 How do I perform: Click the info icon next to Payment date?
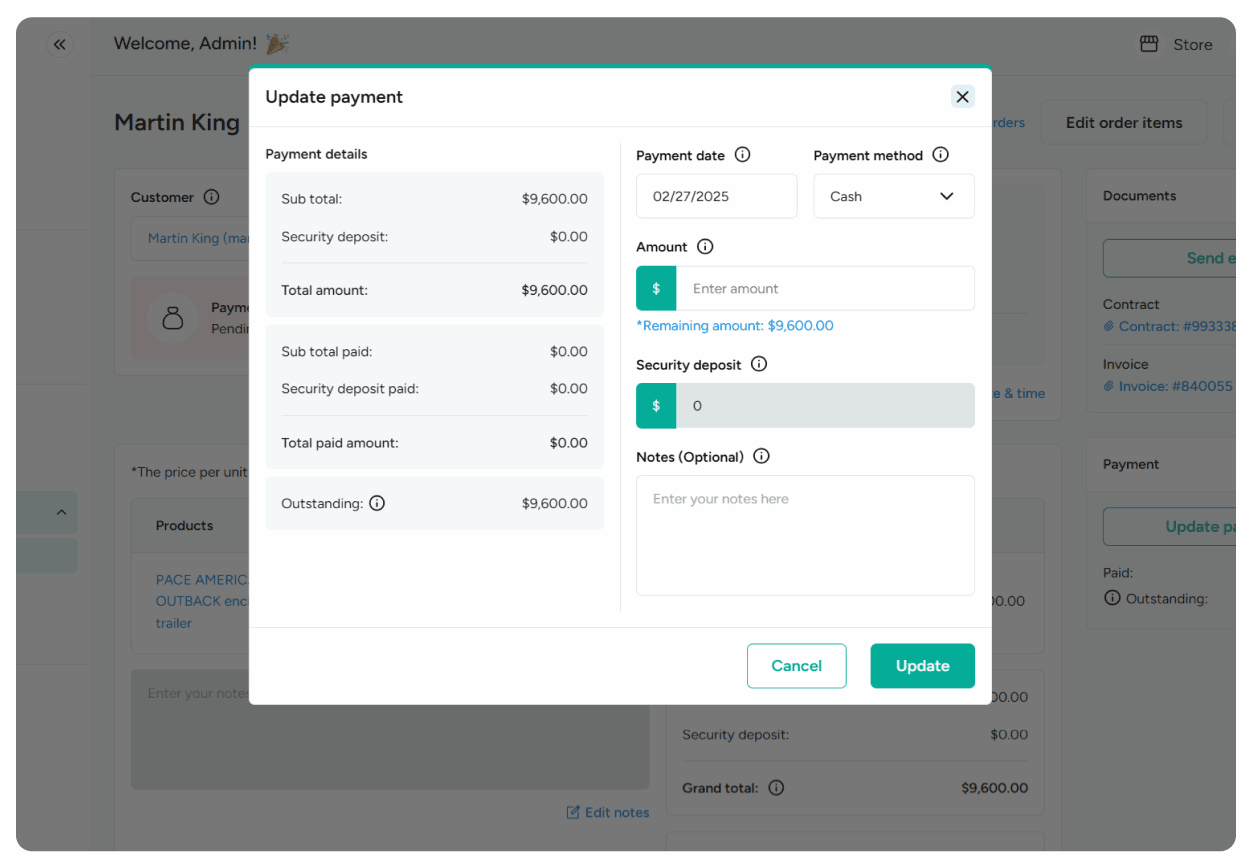tap(742, 155)
